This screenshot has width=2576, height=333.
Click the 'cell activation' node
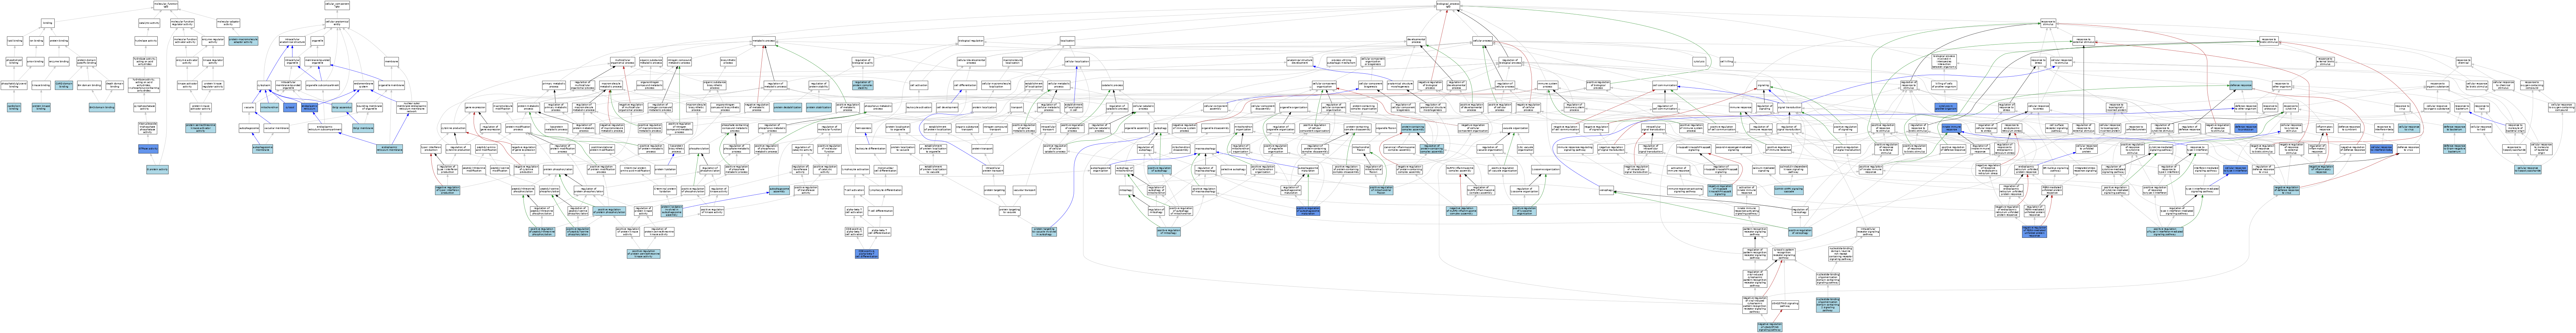point(919,85)
